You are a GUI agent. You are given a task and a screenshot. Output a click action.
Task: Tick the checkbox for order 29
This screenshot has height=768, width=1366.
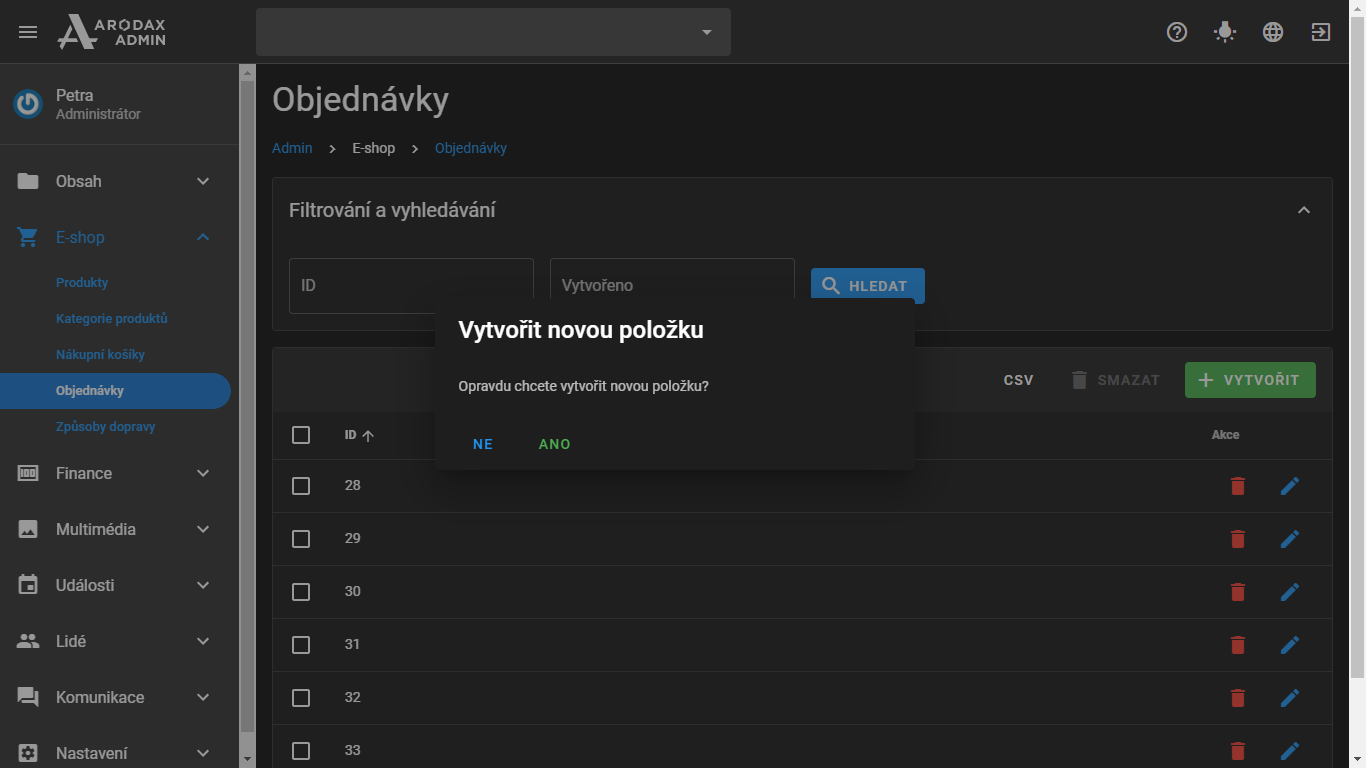point(301,539)
